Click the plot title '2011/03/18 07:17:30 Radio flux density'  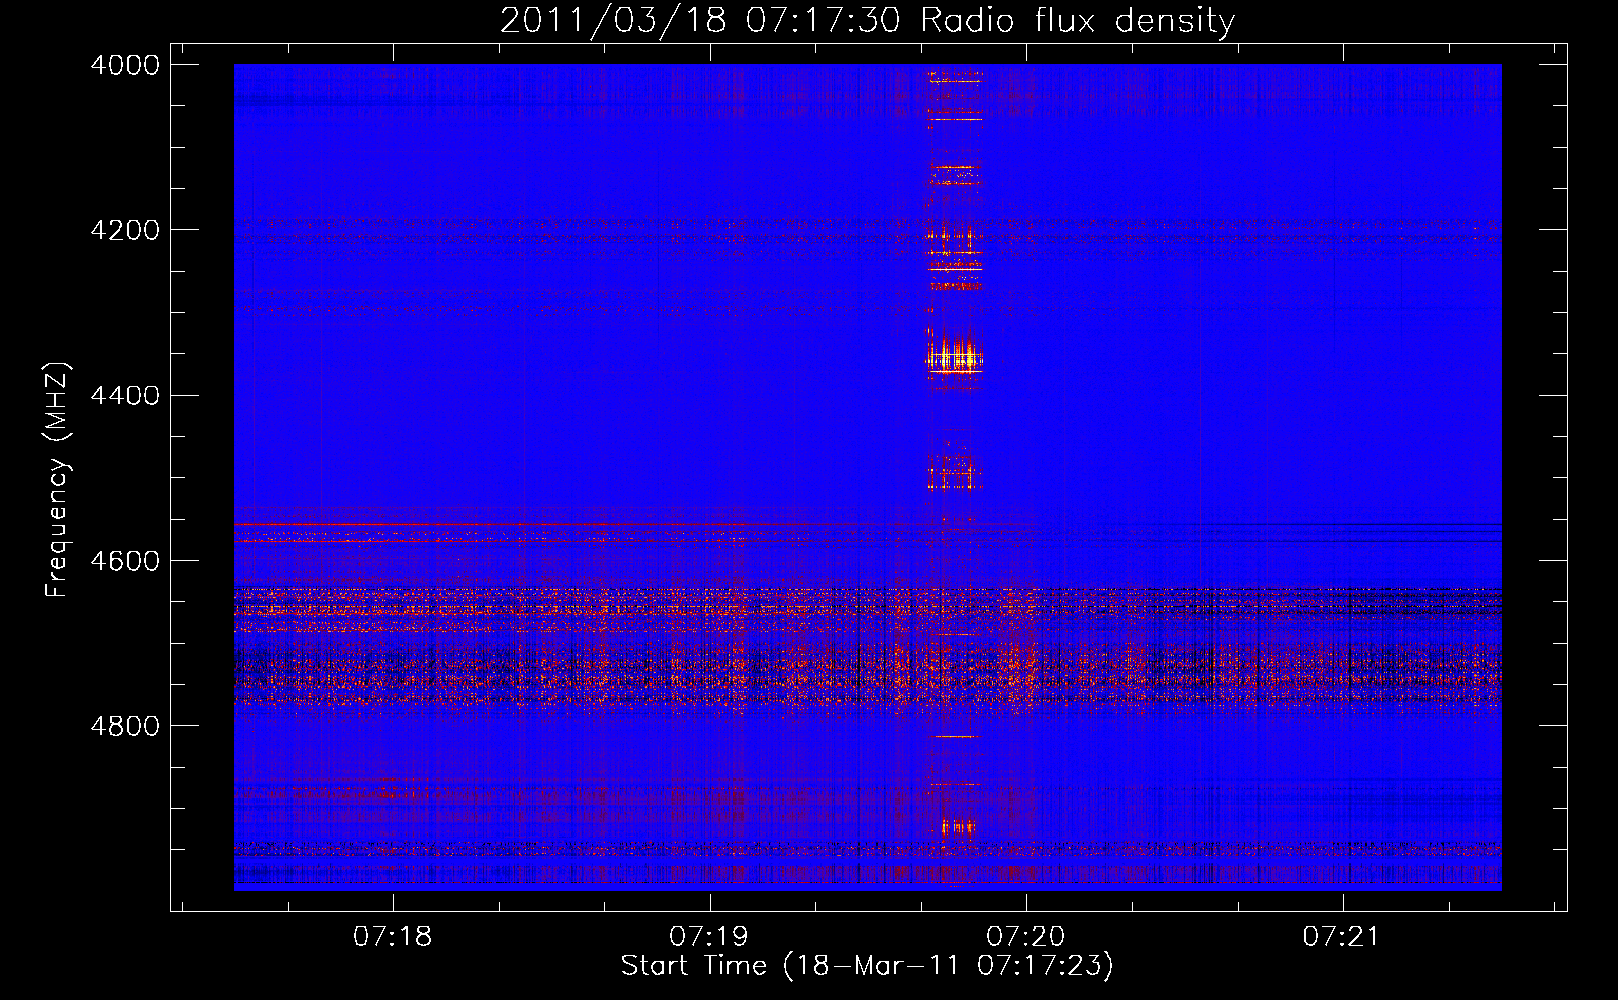click(867, 20)
